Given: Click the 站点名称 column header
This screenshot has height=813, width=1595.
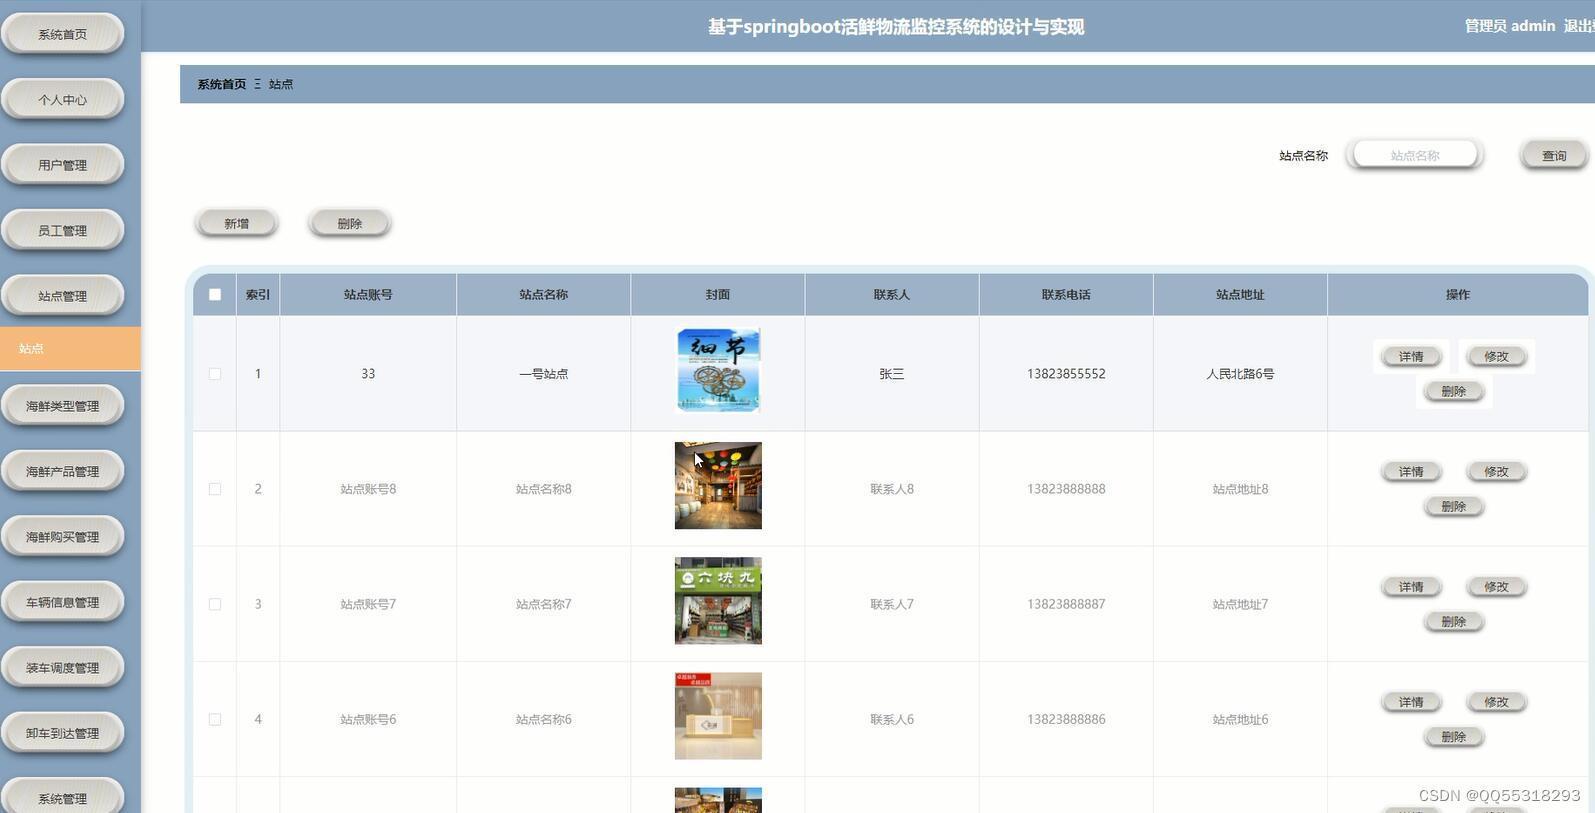Looking at the screenshot, I should coord(543,294).
